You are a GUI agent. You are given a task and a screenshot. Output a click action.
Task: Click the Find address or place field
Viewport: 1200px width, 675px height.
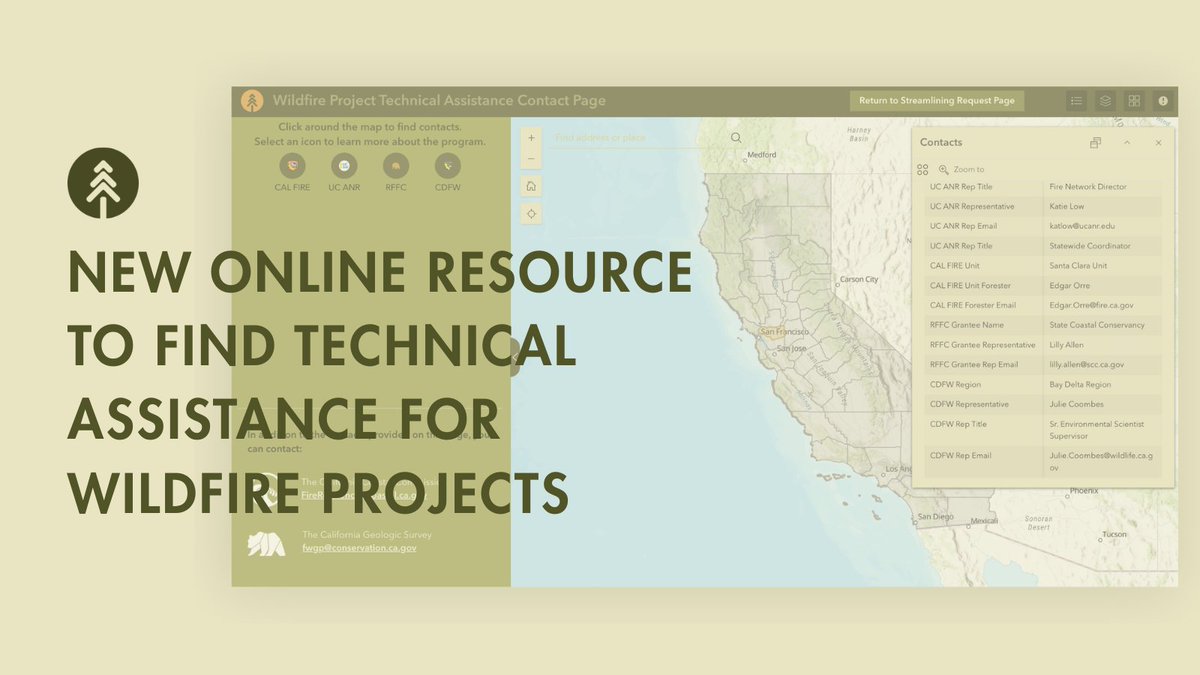[x=638, y=138]
